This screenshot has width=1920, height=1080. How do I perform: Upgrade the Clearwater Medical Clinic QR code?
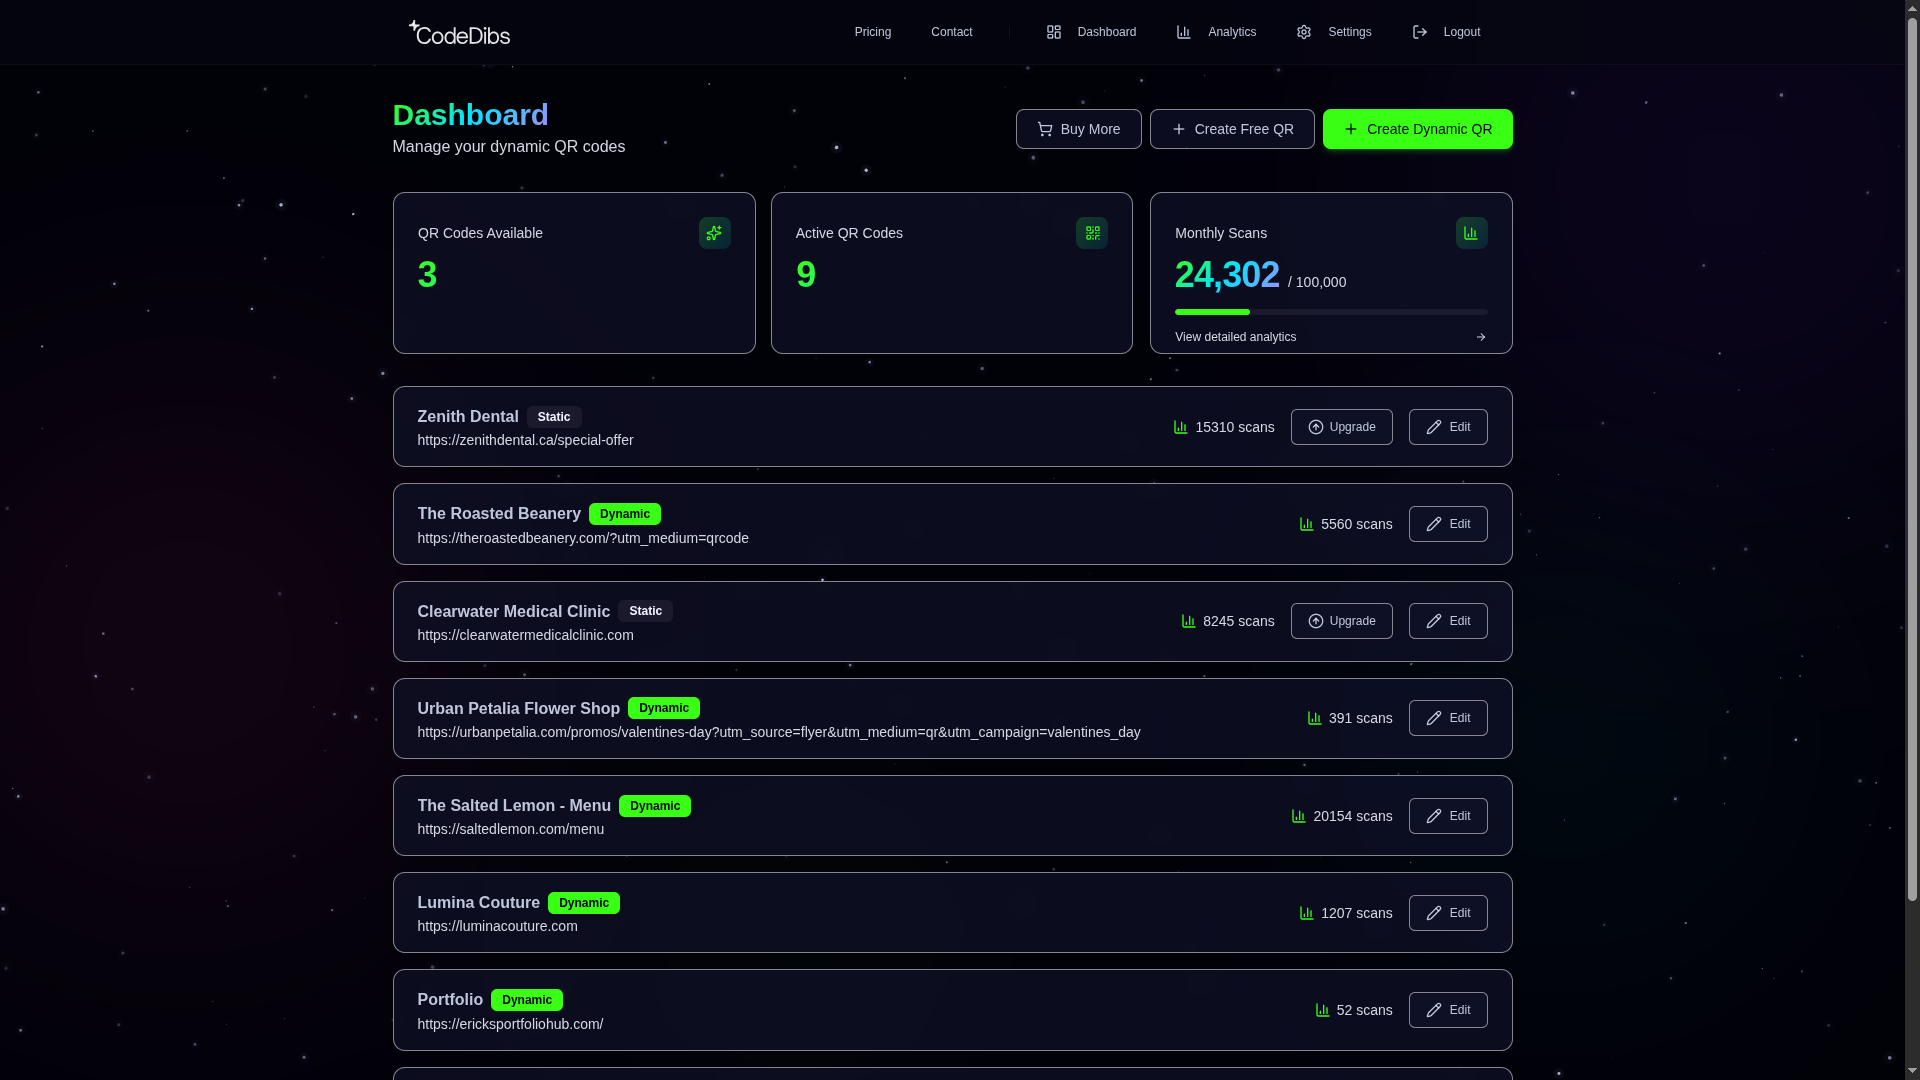[1341, 621]
